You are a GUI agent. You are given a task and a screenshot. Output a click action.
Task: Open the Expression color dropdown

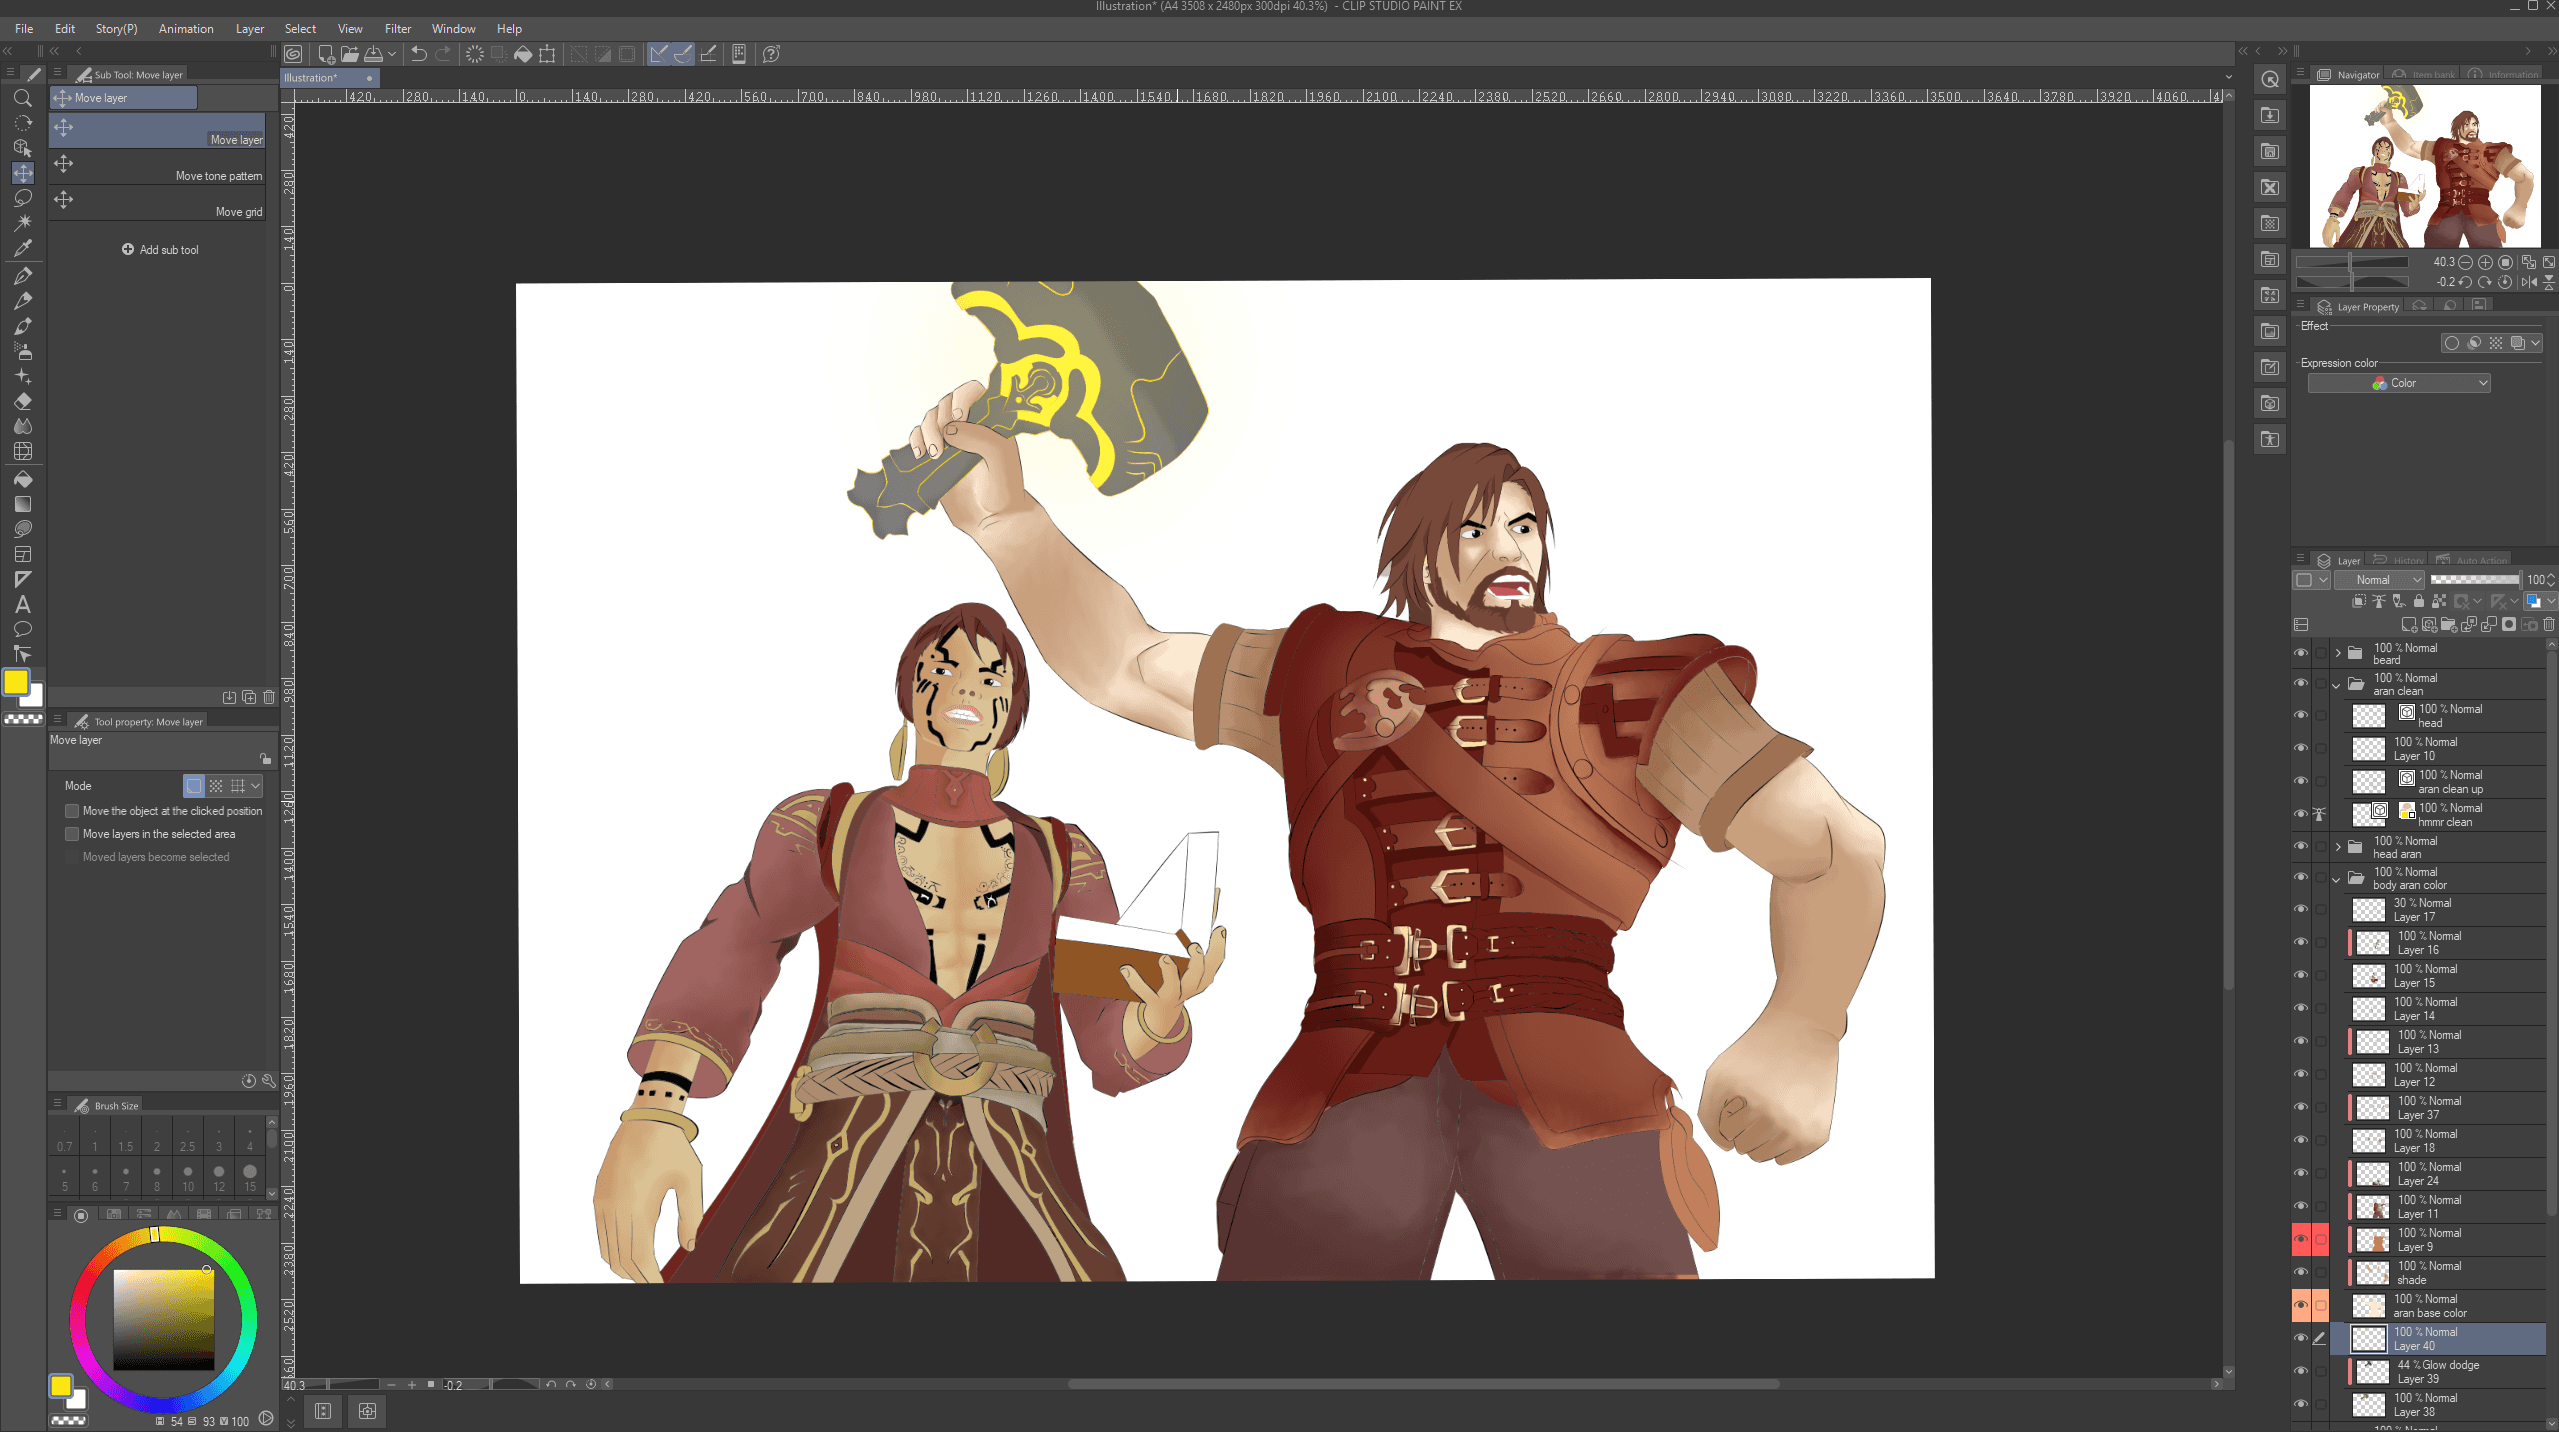tap(2398, 383)
